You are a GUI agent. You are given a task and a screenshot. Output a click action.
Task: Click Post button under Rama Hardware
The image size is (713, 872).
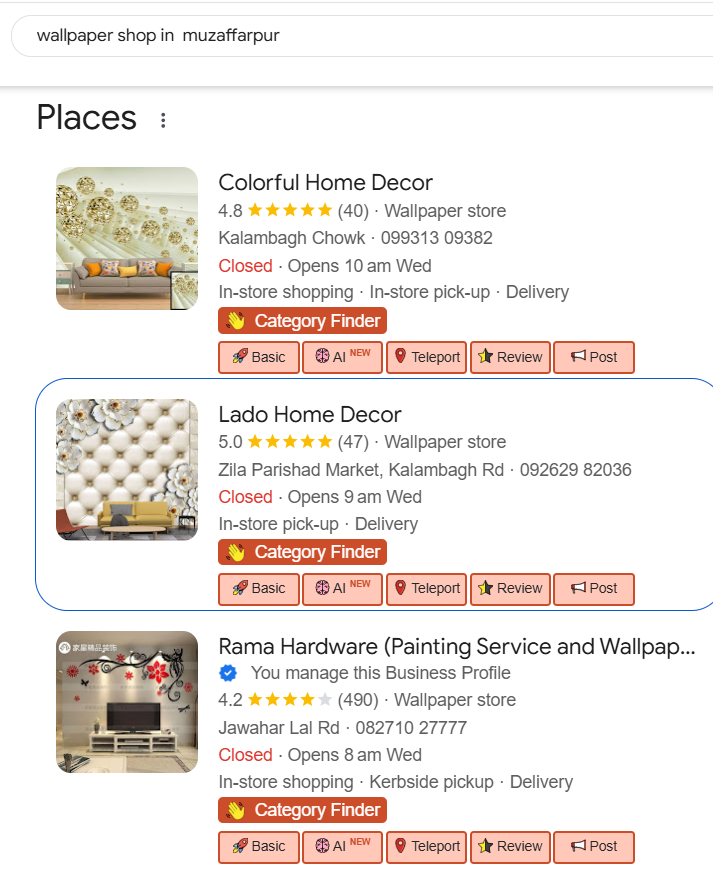594,846
